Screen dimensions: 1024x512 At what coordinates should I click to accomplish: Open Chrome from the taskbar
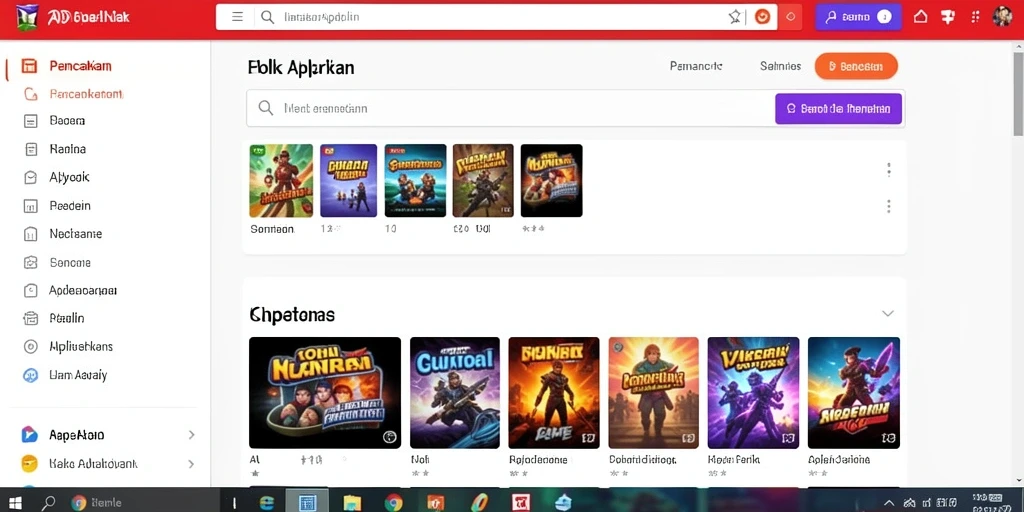[x=393, y=502]
